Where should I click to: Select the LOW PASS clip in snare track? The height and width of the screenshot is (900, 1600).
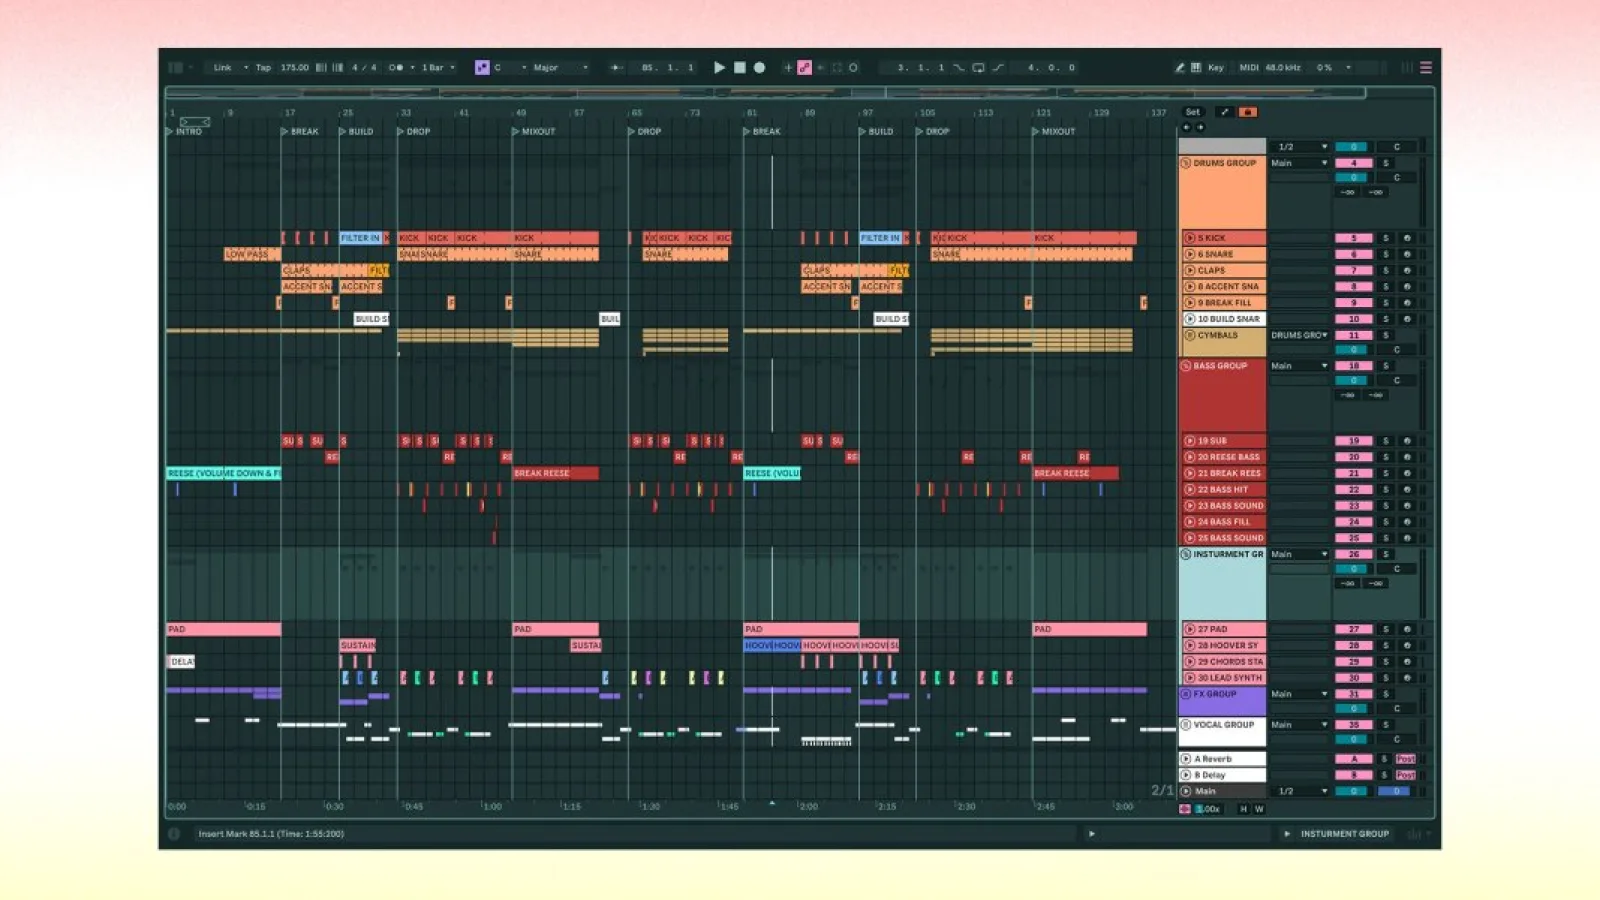coord(252,254)
